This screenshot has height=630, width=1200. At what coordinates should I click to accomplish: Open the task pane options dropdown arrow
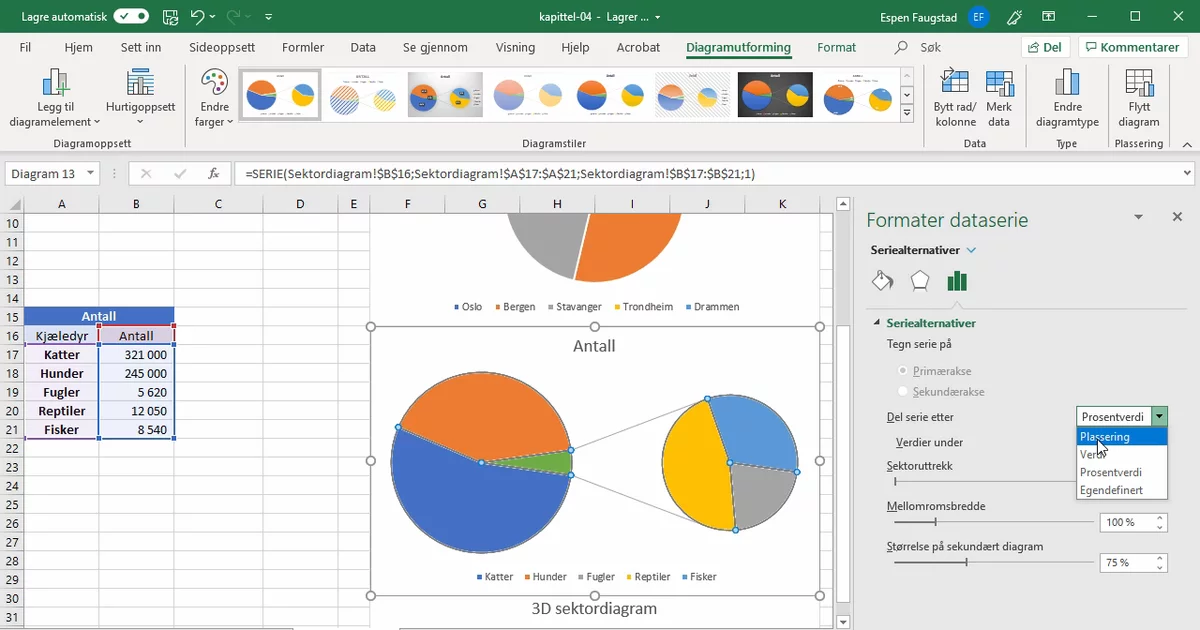pyautogui.click(x=1138, y=217)
